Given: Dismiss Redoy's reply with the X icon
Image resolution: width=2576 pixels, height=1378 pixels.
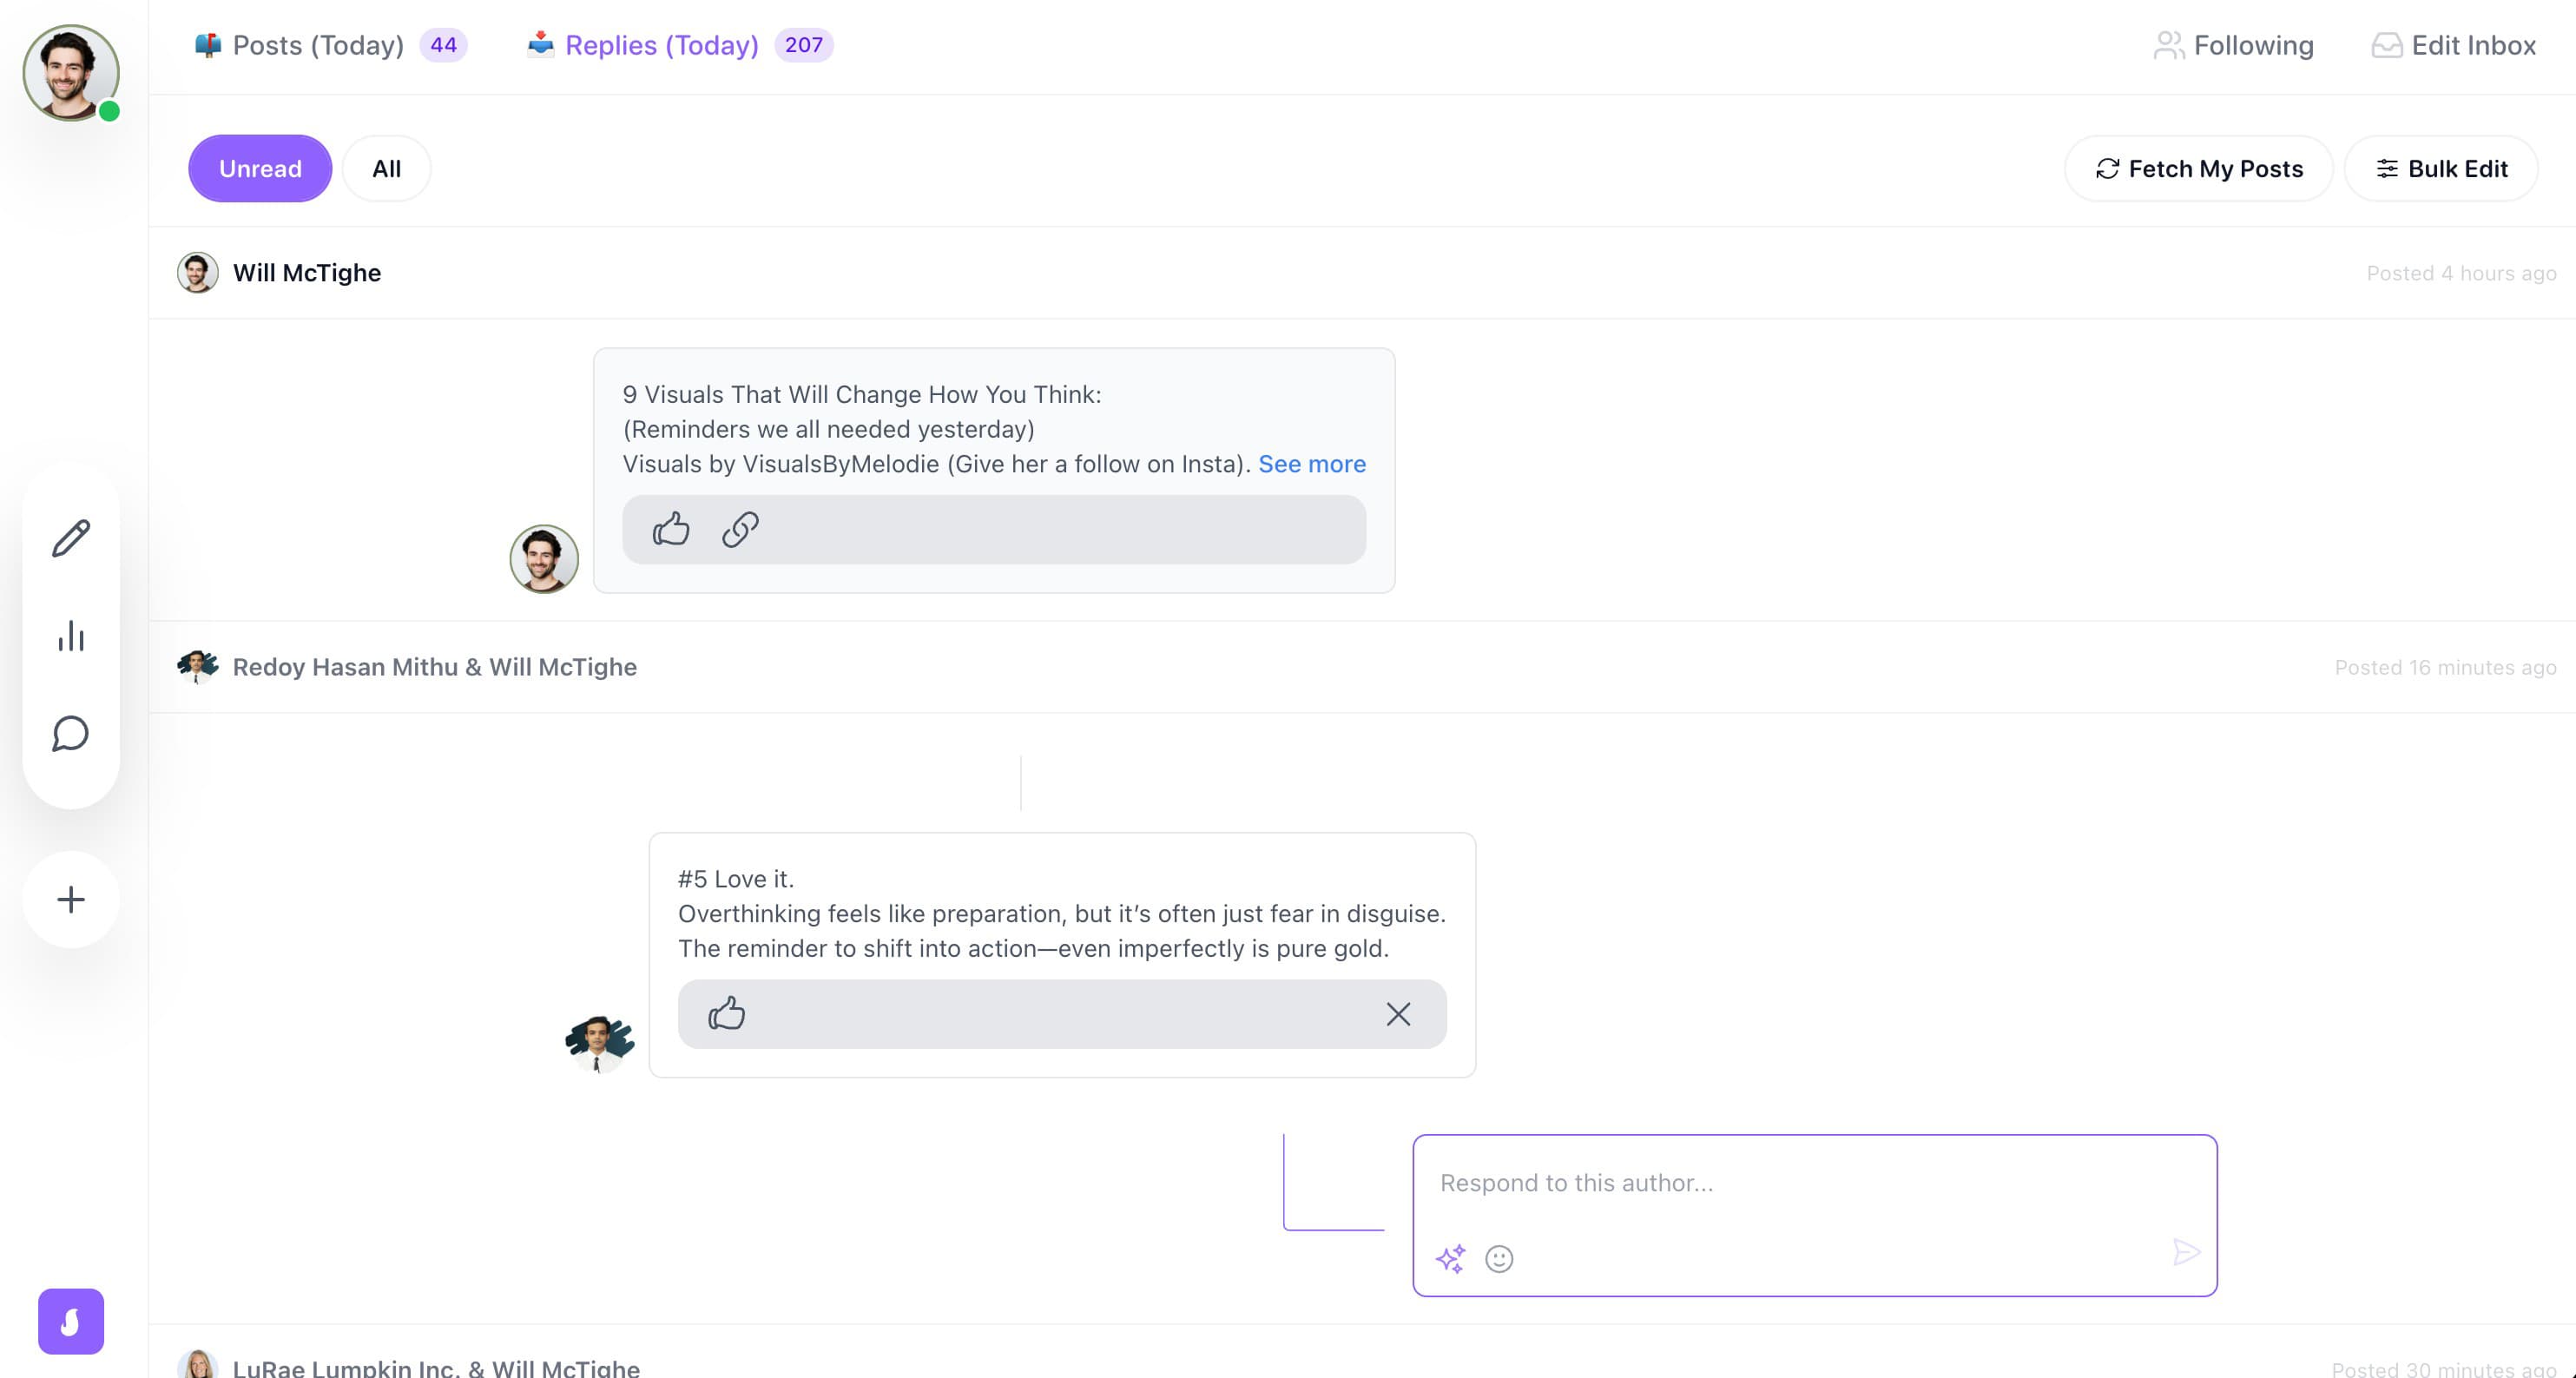Looking at the screenshot, I should (1398, 1014).
